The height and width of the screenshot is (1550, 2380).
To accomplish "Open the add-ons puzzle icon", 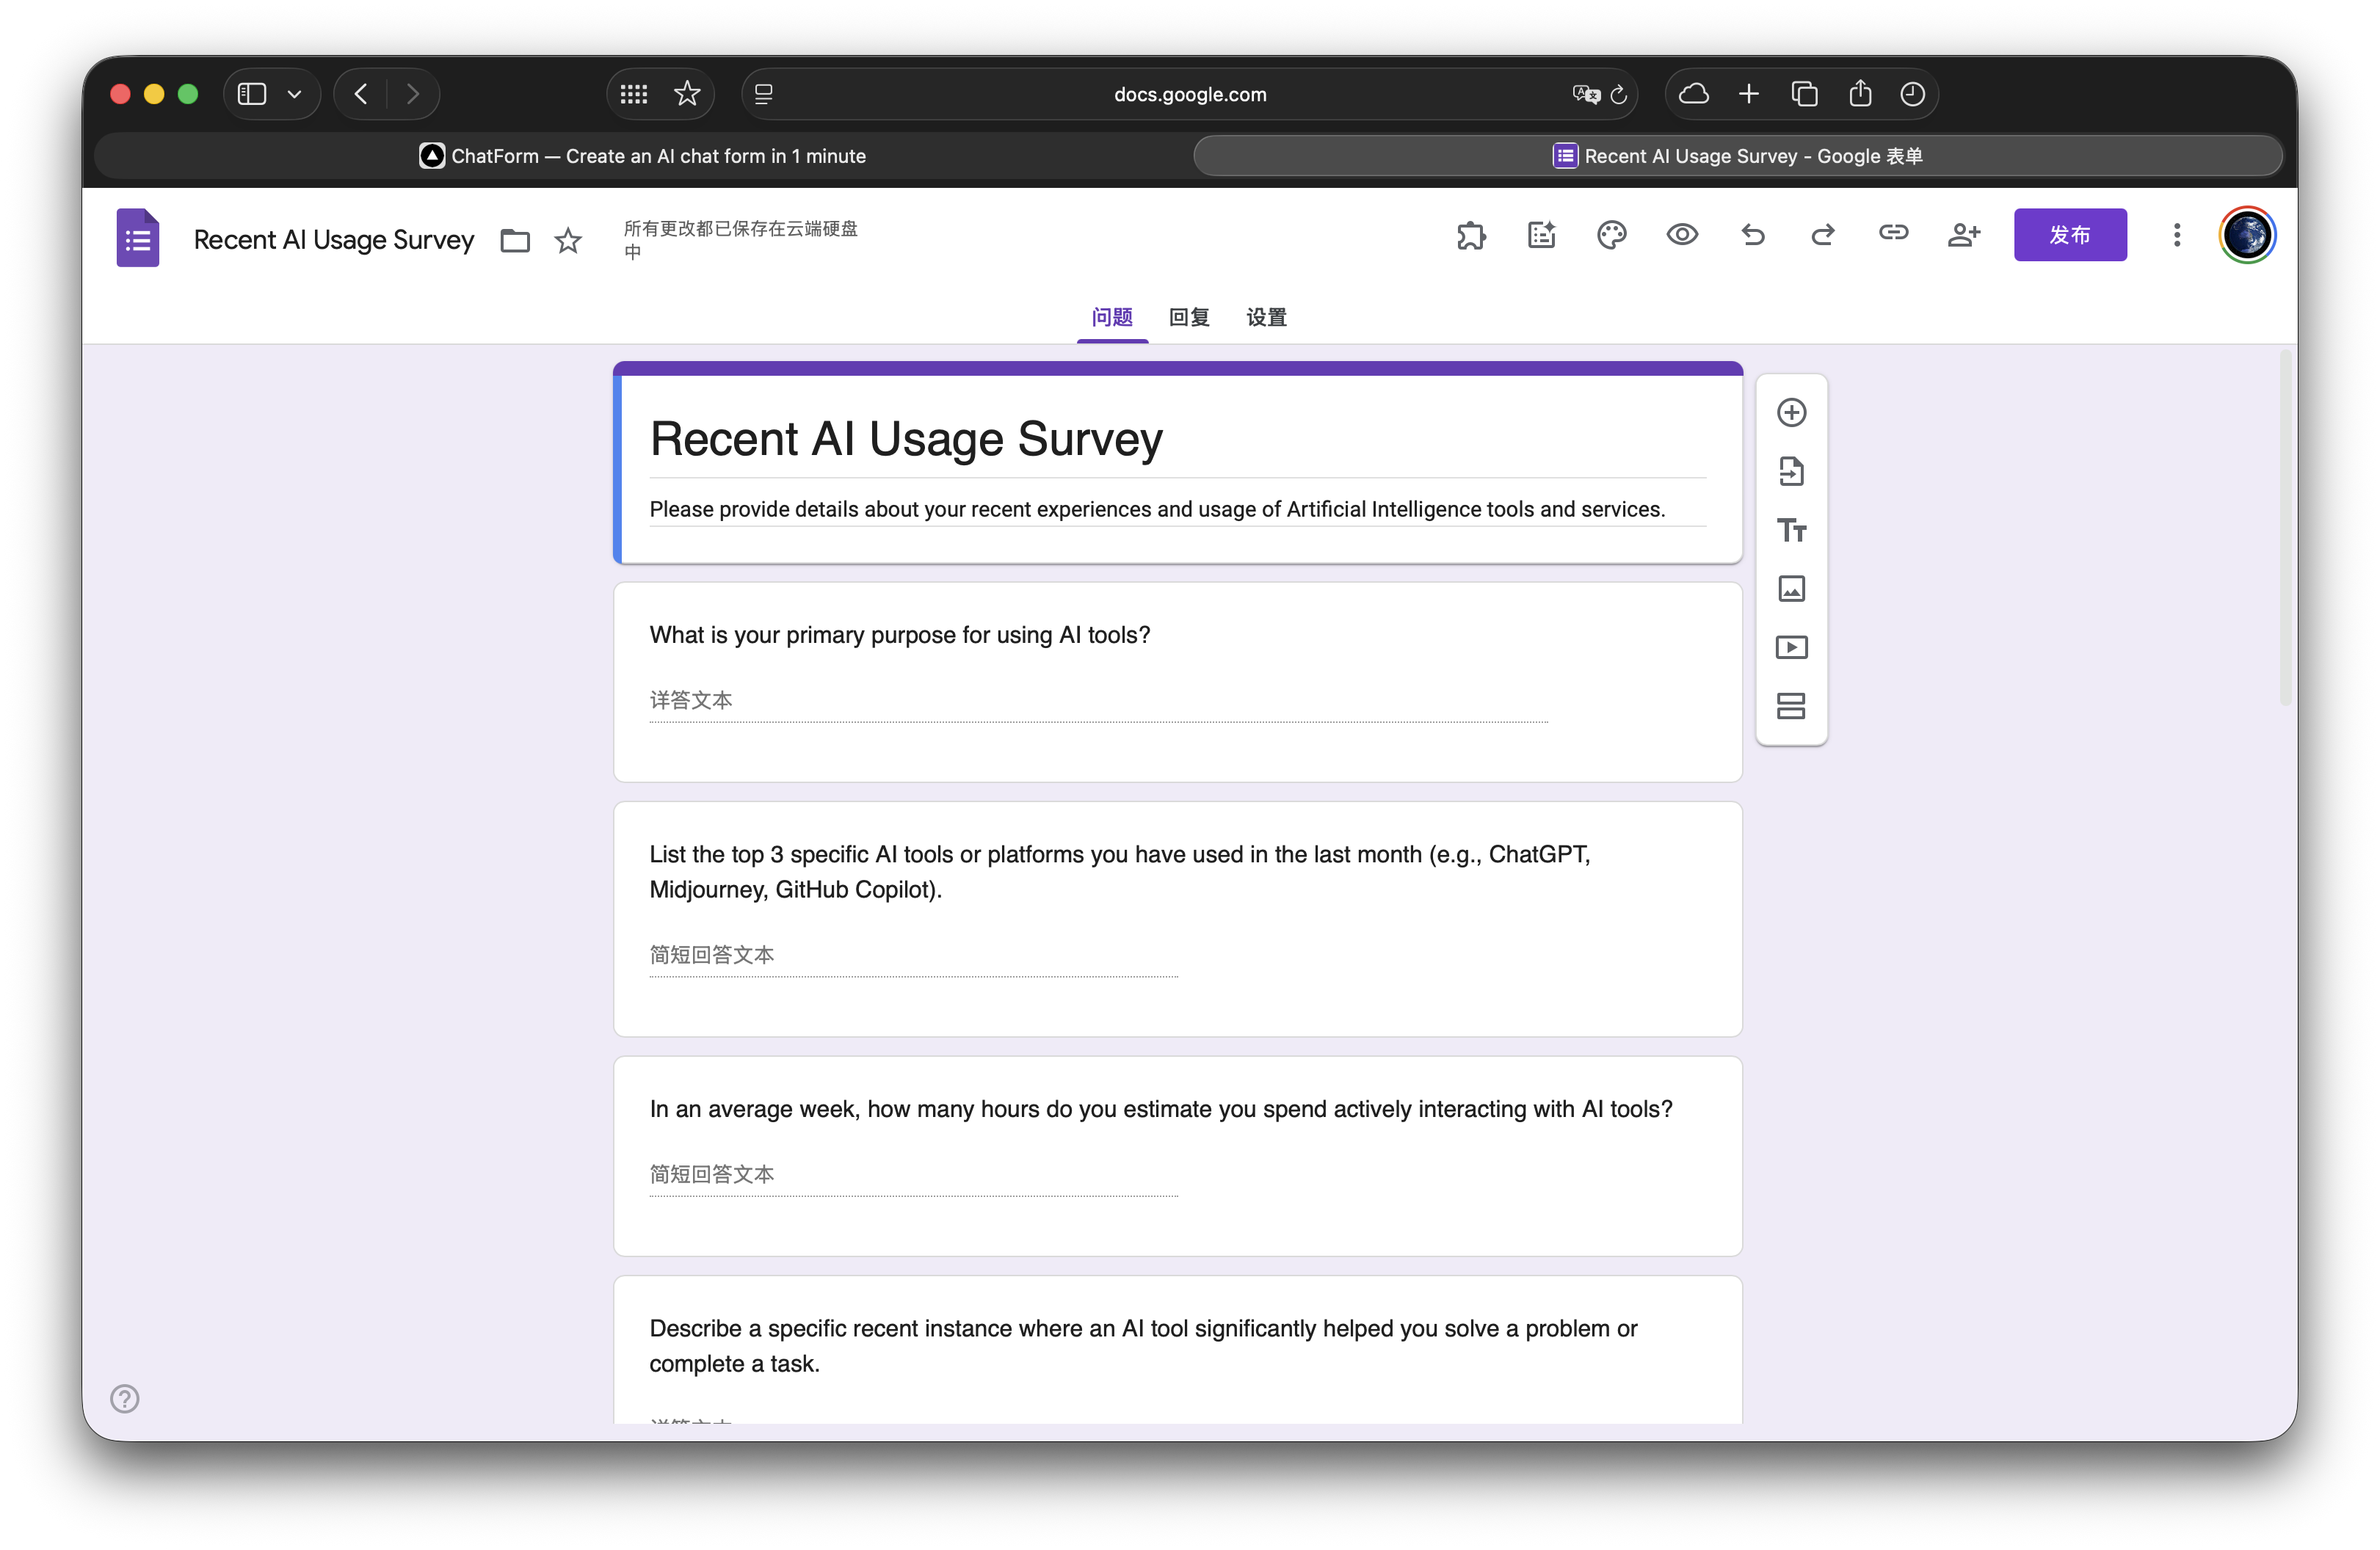I will [x=1471, y=235].
